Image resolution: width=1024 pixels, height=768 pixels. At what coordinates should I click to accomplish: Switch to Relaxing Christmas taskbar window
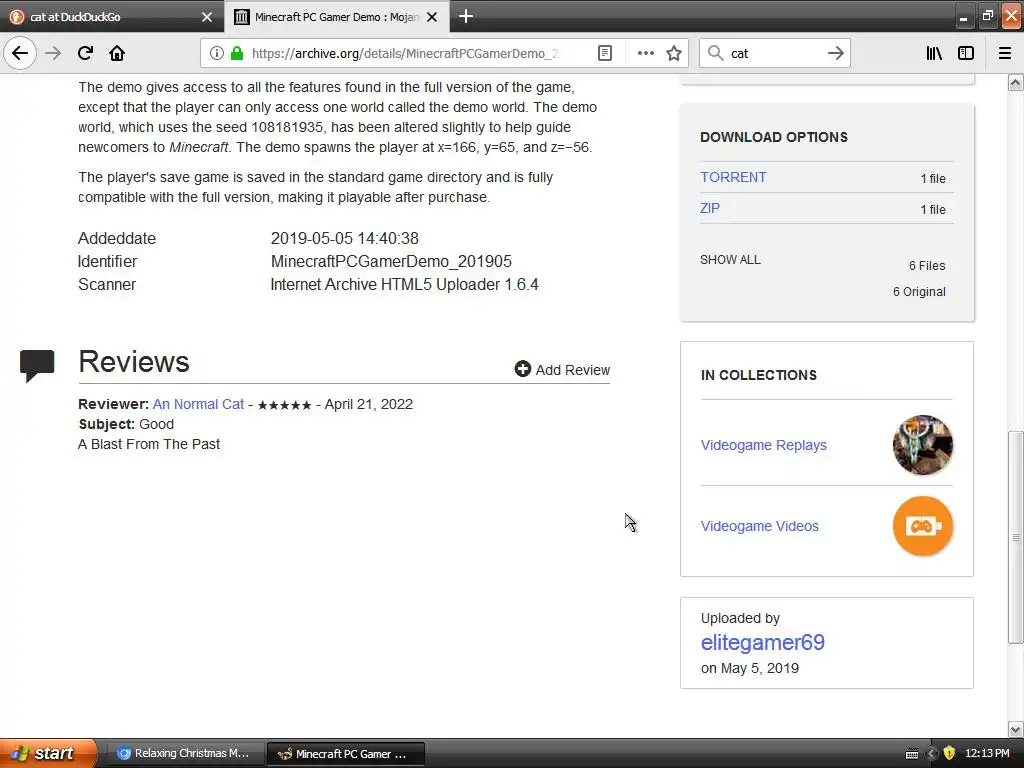pos(185,753)
